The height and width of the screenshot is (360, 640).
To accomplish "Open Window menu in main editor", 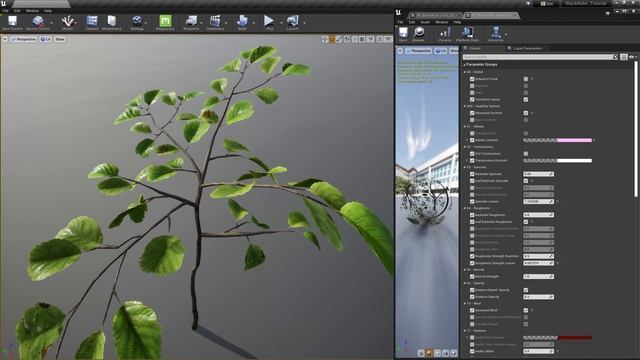I will (x=32, y=11).
